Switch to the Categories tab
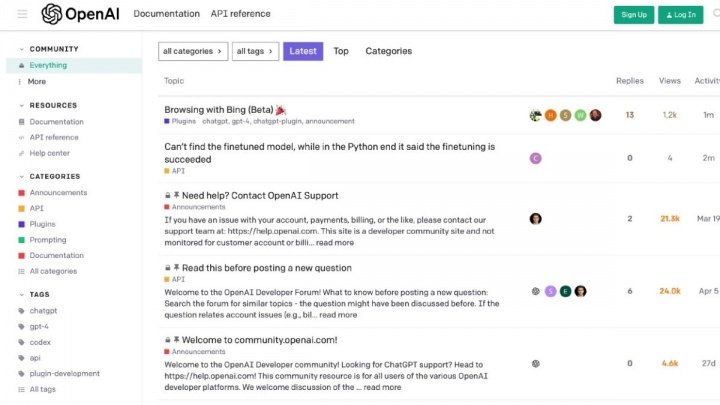 pyautogui.click(x=388, y=51)
